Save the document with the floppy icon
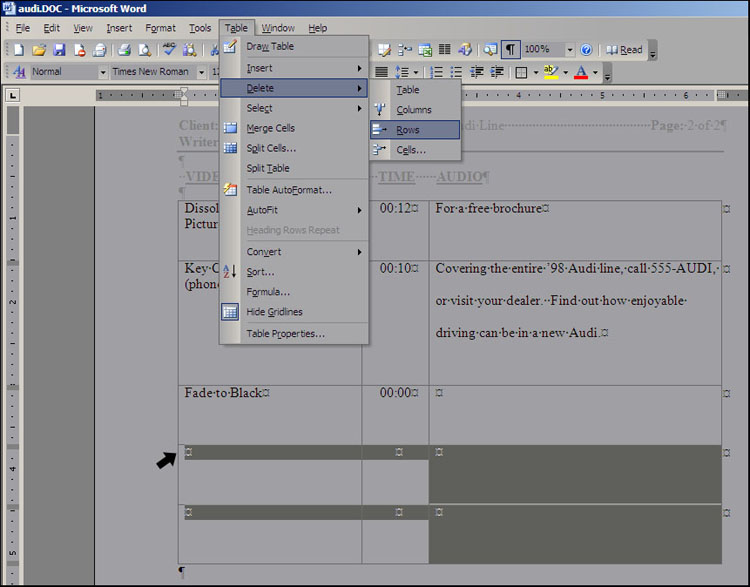 click(x=59, y=50)
